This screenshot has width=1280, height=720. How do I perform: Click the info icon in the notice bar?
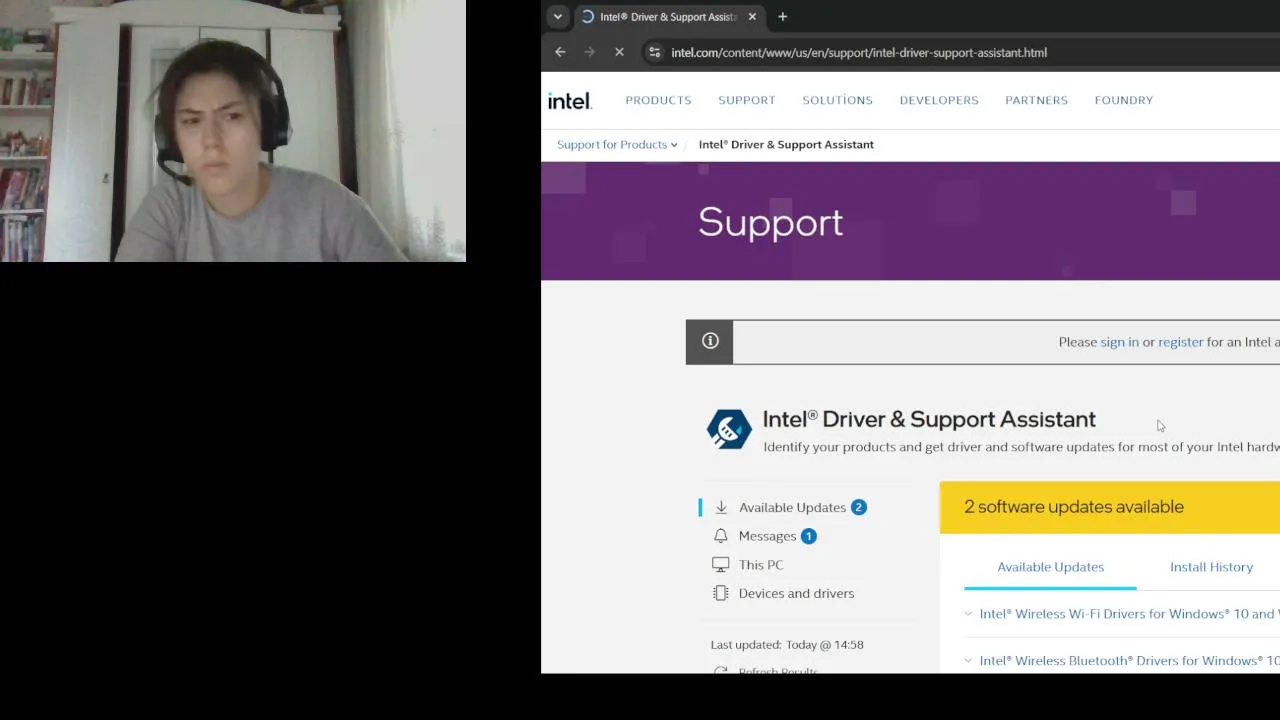click(710, 341)
